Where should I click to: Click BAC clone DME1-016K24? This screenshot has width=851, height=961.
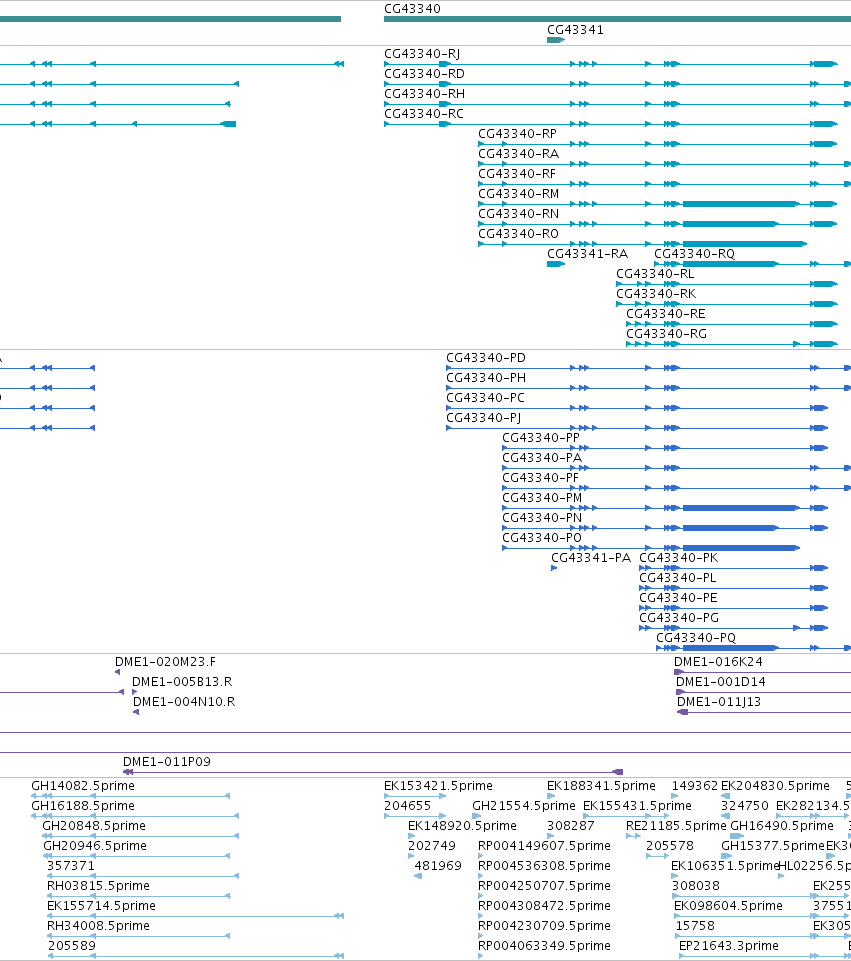click(717, 662)
